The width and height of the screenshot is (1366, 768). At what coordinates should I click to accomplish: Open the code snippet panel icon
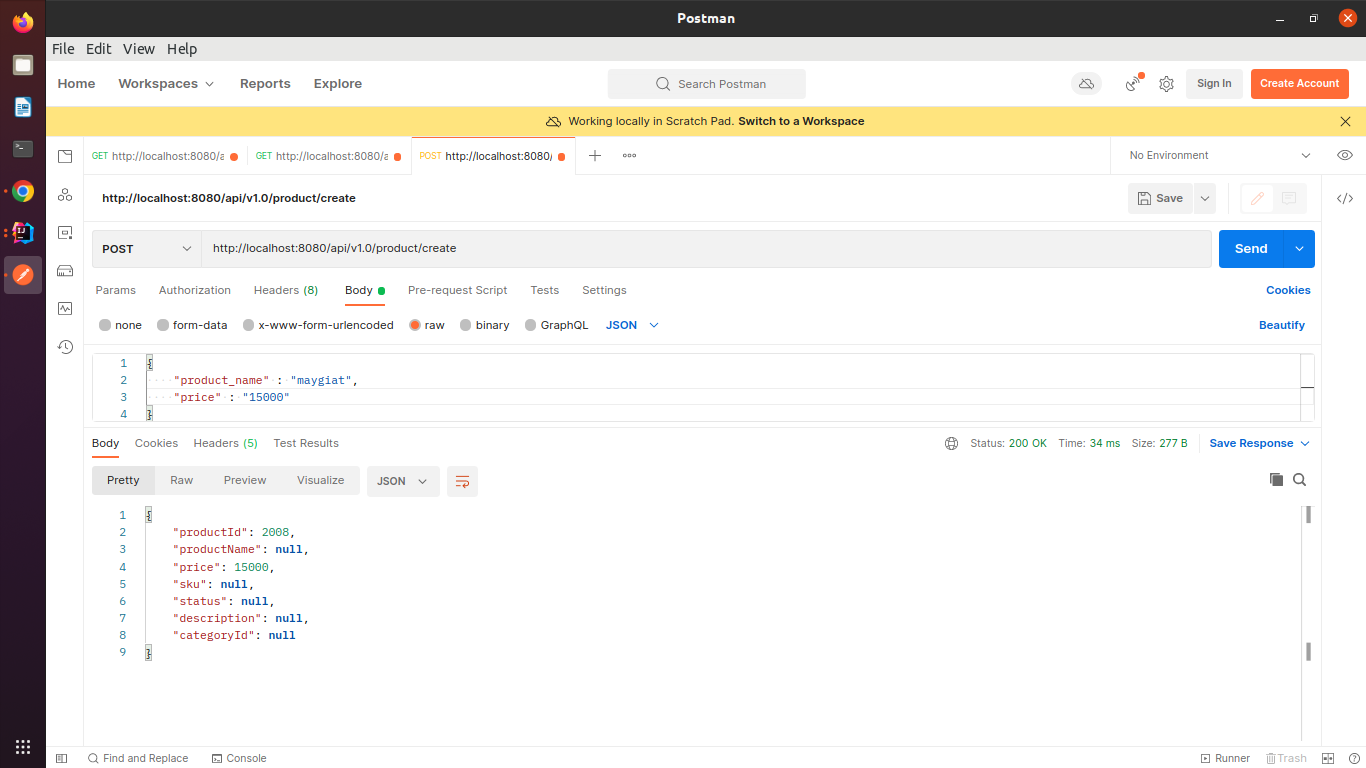tap(1345, 198)
